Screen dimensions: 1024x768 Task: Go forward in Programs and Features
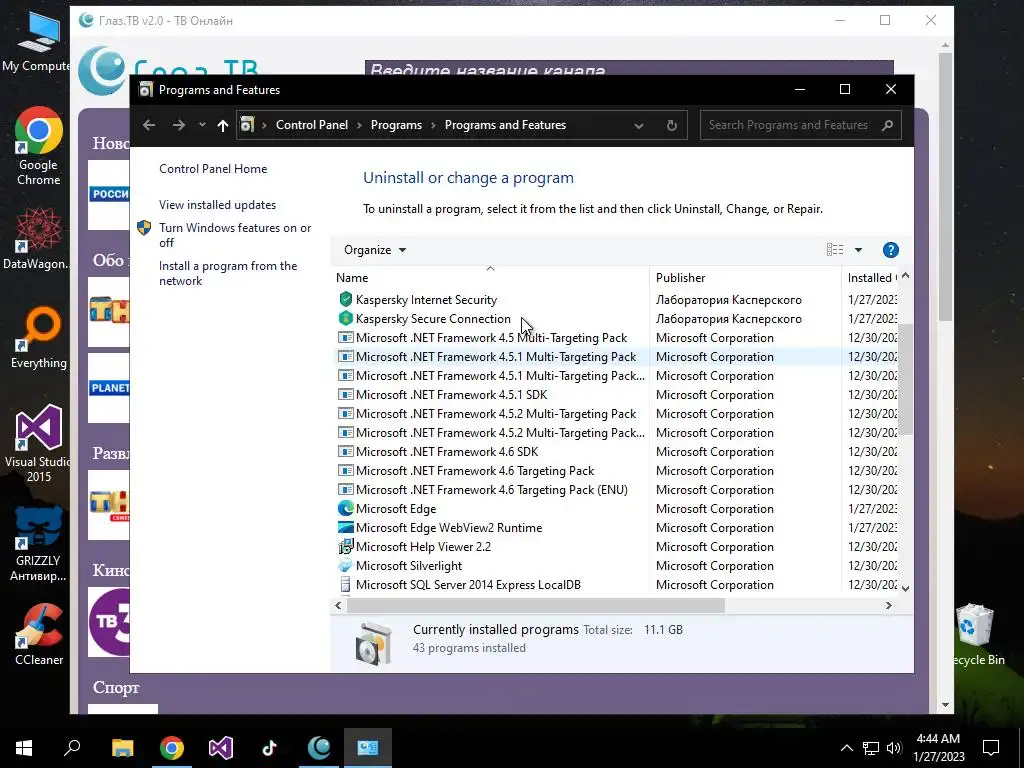178,125
